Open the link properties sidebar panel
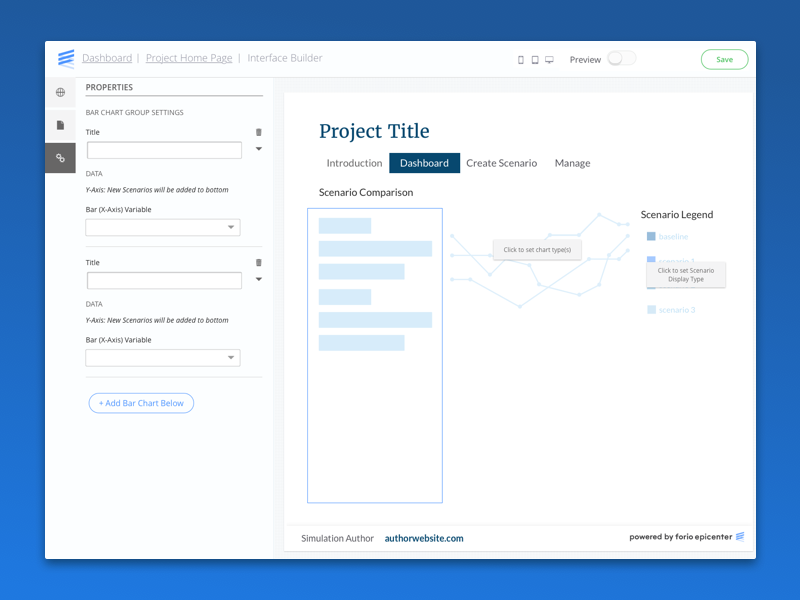The height and width of the screenshot is (600, 800). (60, 158)
